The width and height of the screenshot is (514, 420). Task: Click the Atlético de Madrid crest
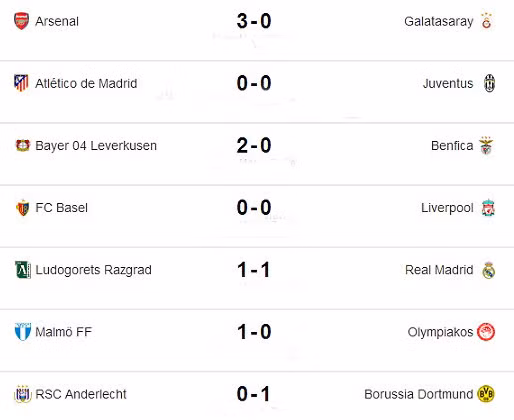click(21, 83)
